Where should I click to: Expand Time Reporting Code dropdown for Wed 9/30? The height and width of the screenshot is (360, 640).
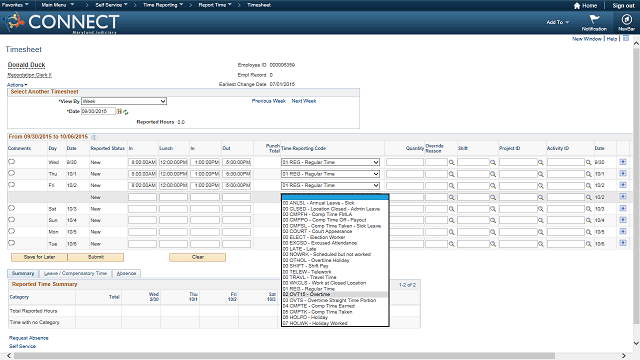(x=330, y=162)
